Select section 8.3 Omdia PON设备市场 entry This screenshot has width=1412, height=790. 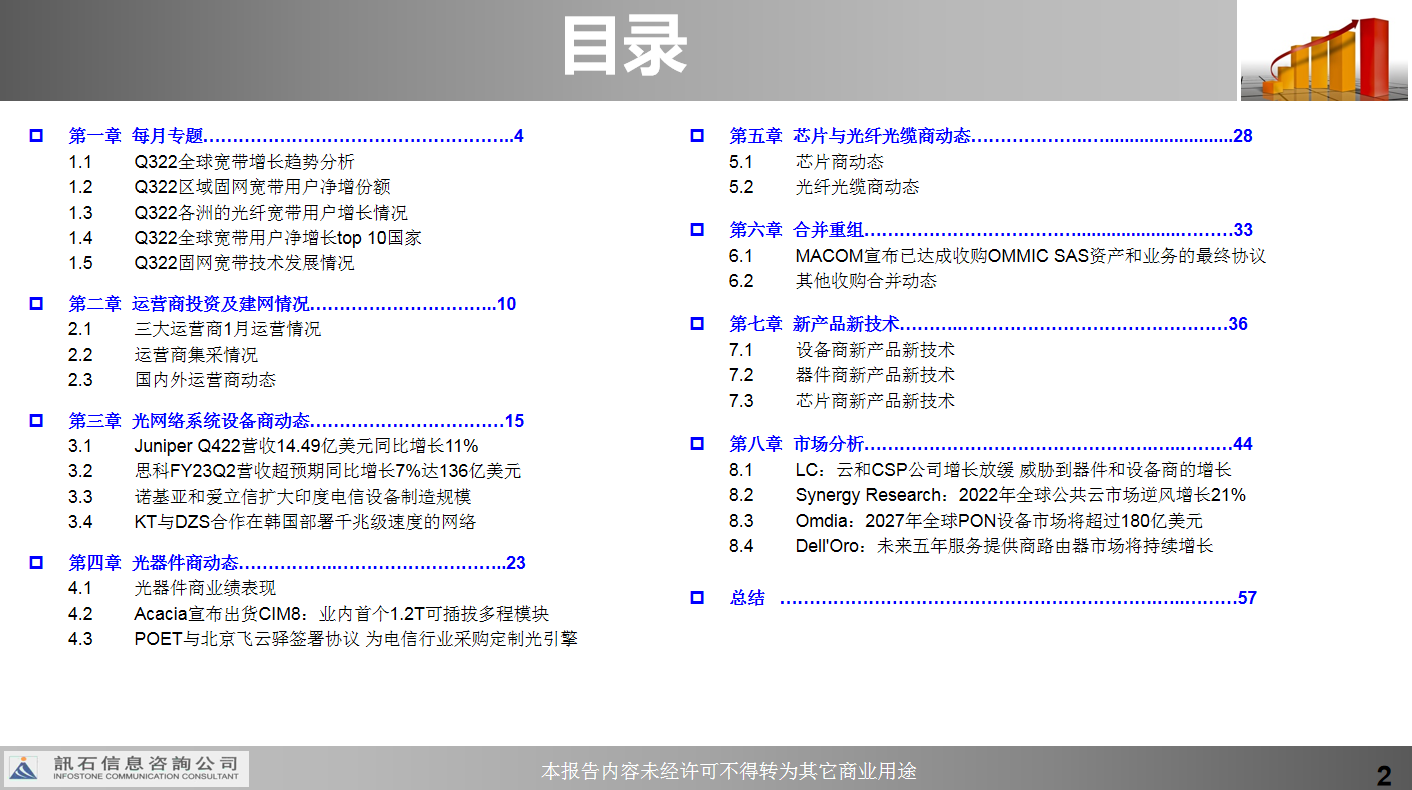998,521
